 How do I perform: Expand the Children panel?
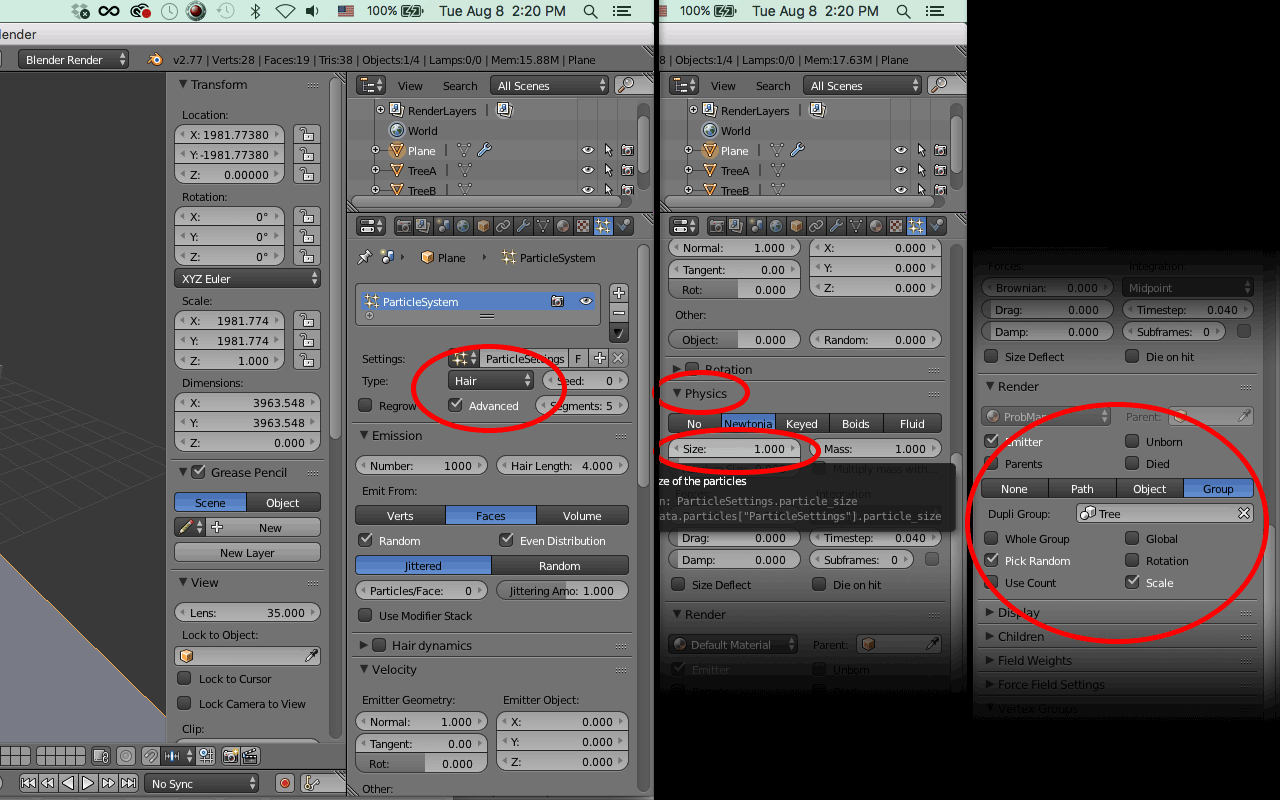990,636
